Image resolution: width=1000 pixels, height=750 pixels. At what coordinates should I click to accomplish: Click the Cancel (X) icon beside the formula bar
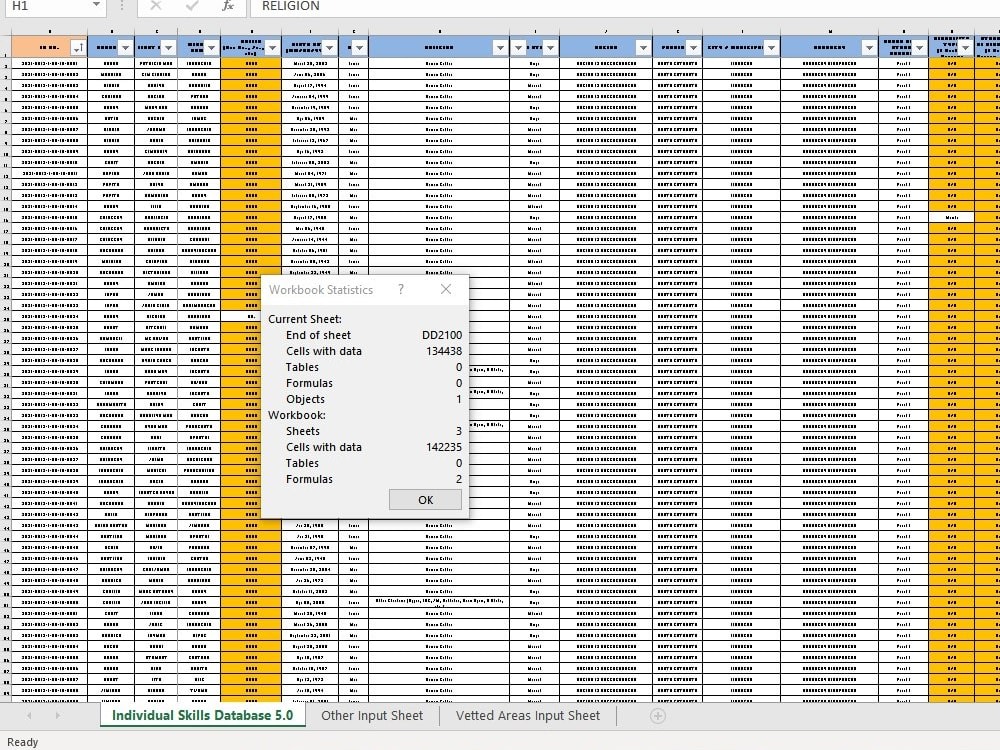pyautogui.click(x=155, y=7)
